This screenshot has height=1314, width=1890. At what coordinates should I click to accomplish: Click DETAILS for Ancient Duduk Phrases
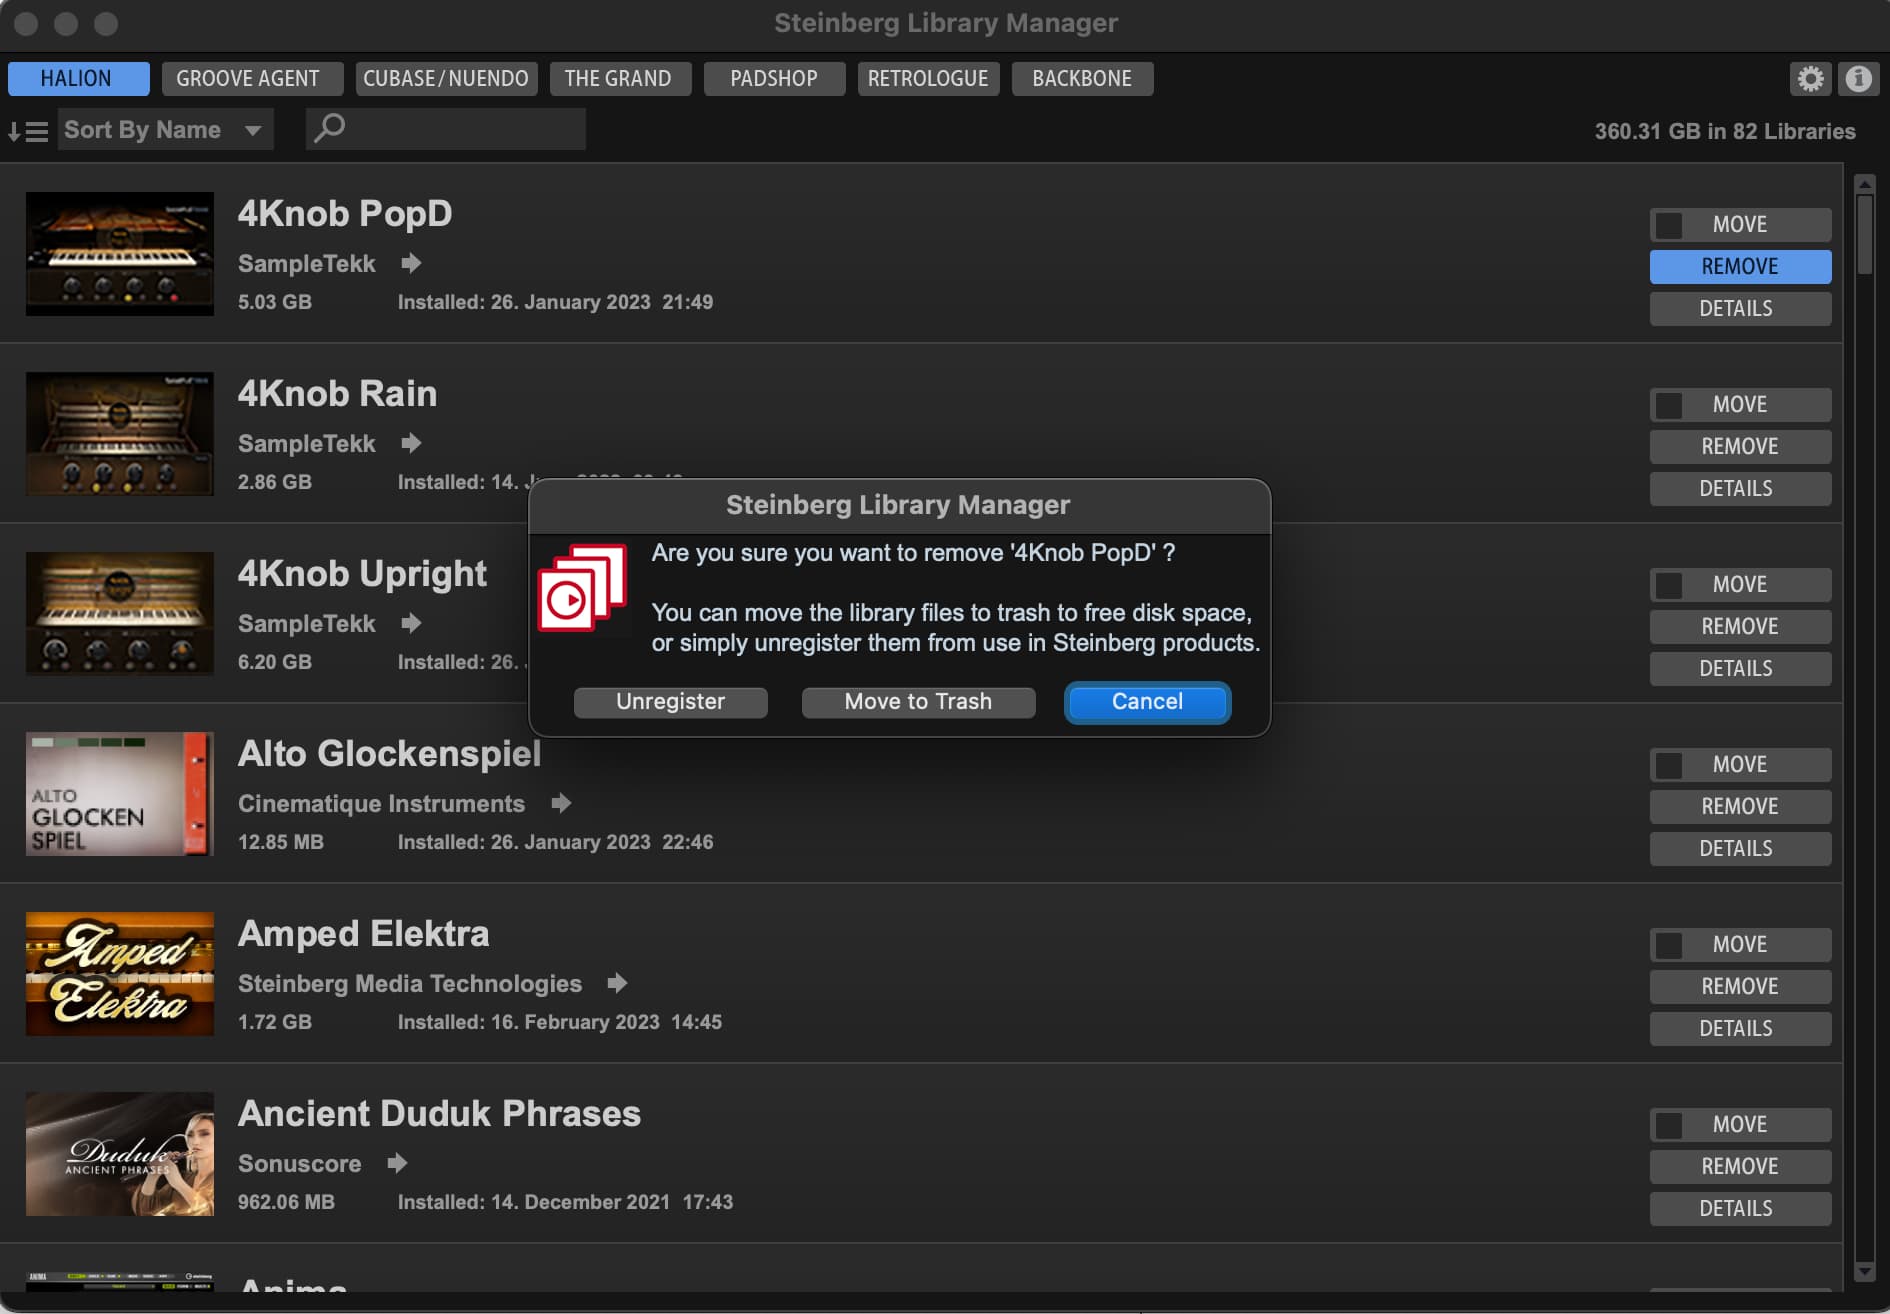[x=1740, y=1209]
